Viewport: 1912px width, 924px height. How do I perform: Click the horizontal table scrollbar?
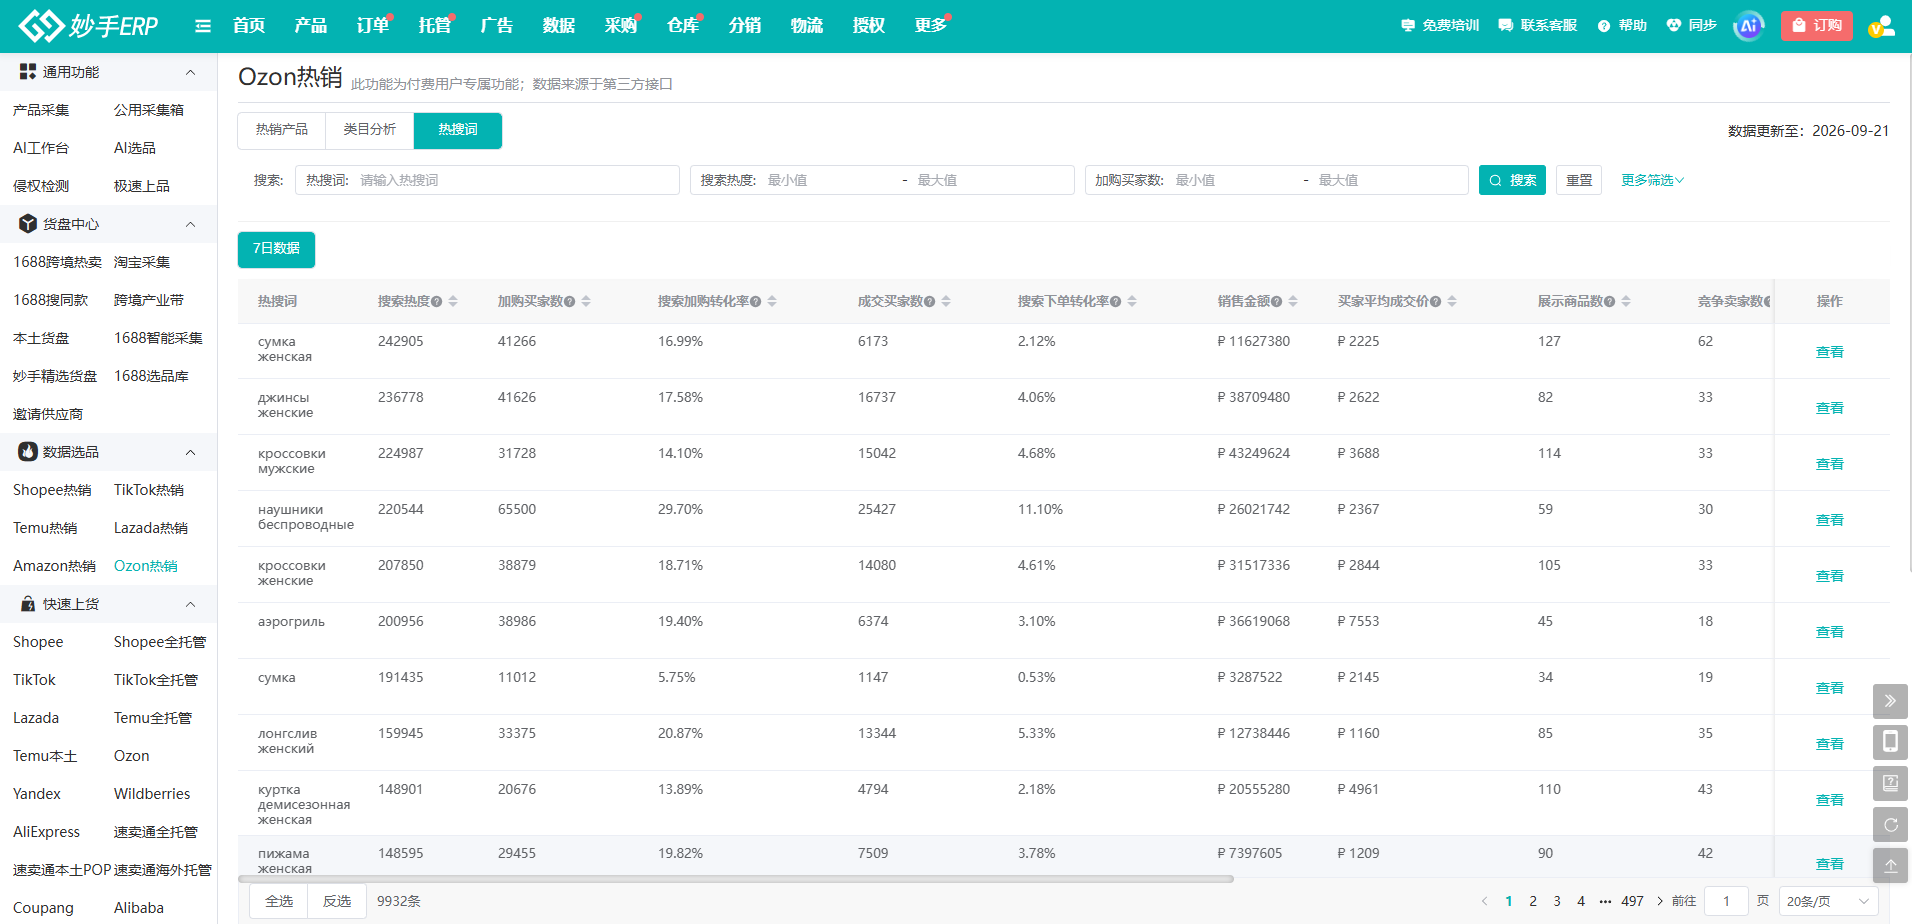tap(736, 879)
